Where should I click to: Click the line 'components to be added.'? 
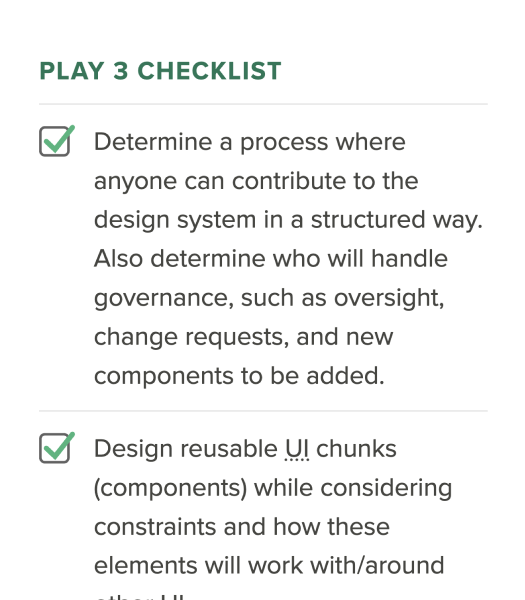(239, 376)
